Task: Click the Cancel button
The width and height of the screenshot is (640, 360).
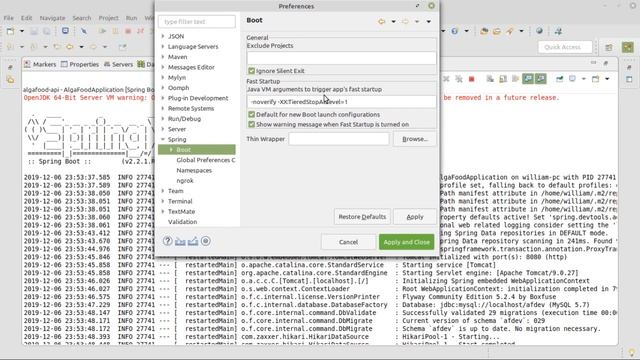Action: click(x=348, y=242)
